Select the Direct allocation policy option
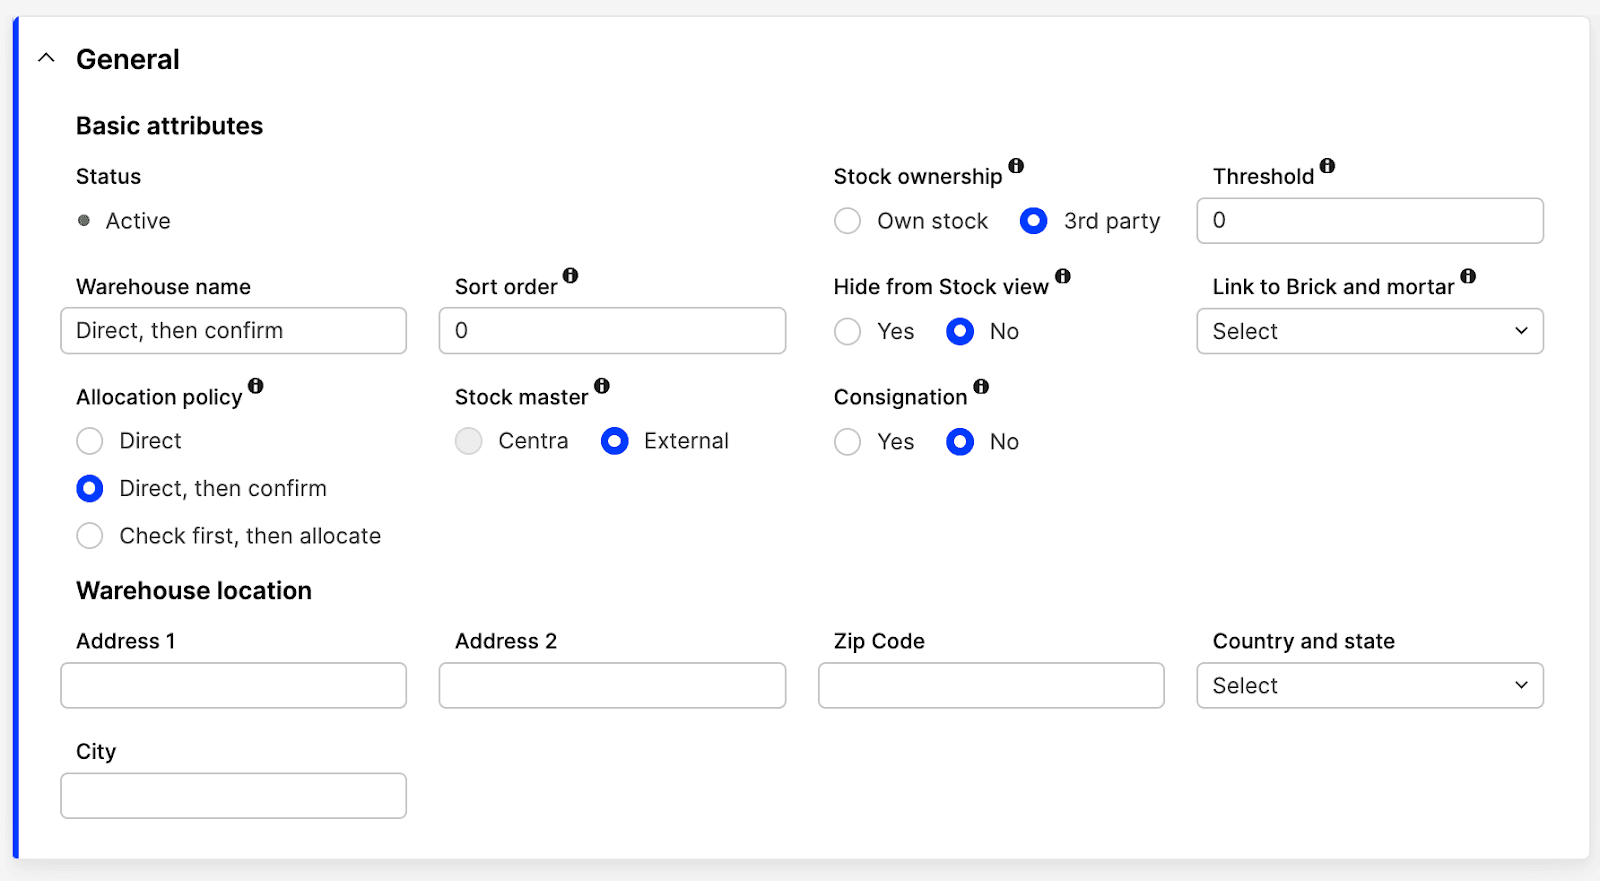Image resolution: width=1600 pixels, height=881 pixels. point(90,441)
